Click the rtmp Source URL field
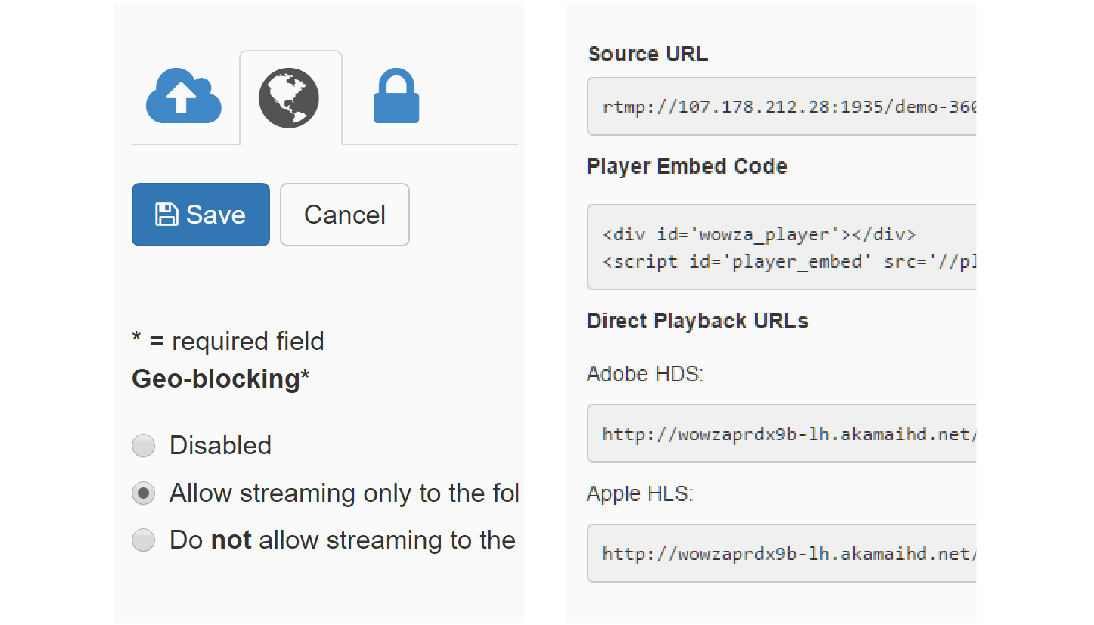 pyautogui.click(x=782, y=107)
